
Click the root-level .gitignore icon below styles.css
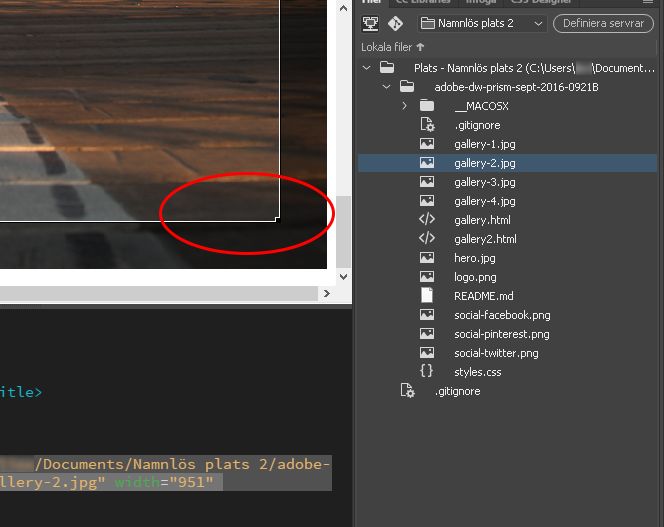tap(407, 391)
